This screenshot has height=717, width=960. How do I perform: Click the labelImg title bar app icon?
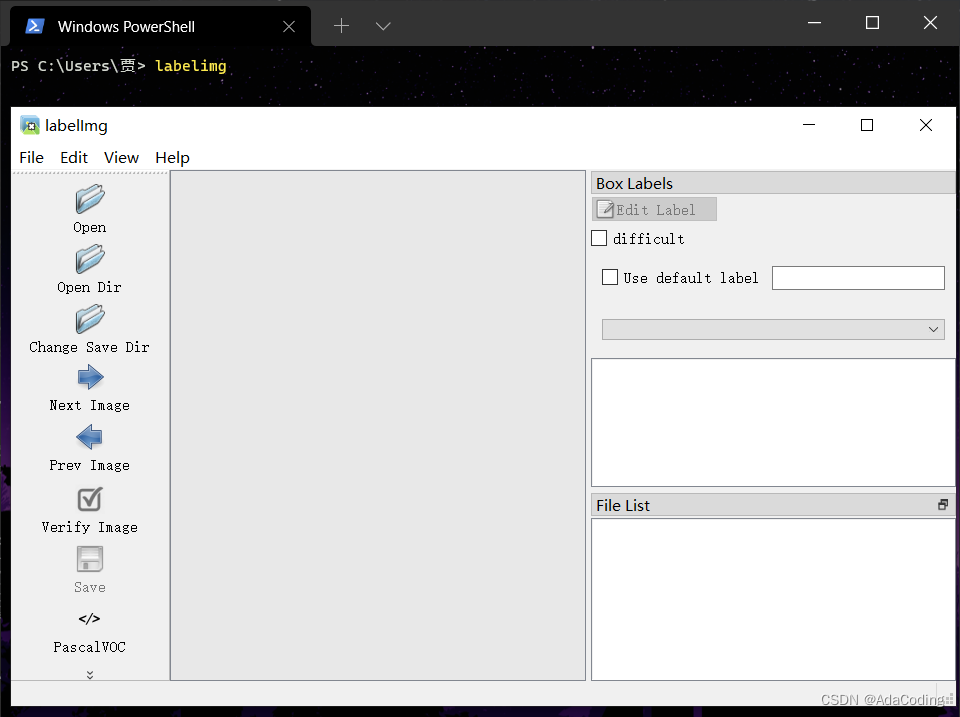[29, 125]
